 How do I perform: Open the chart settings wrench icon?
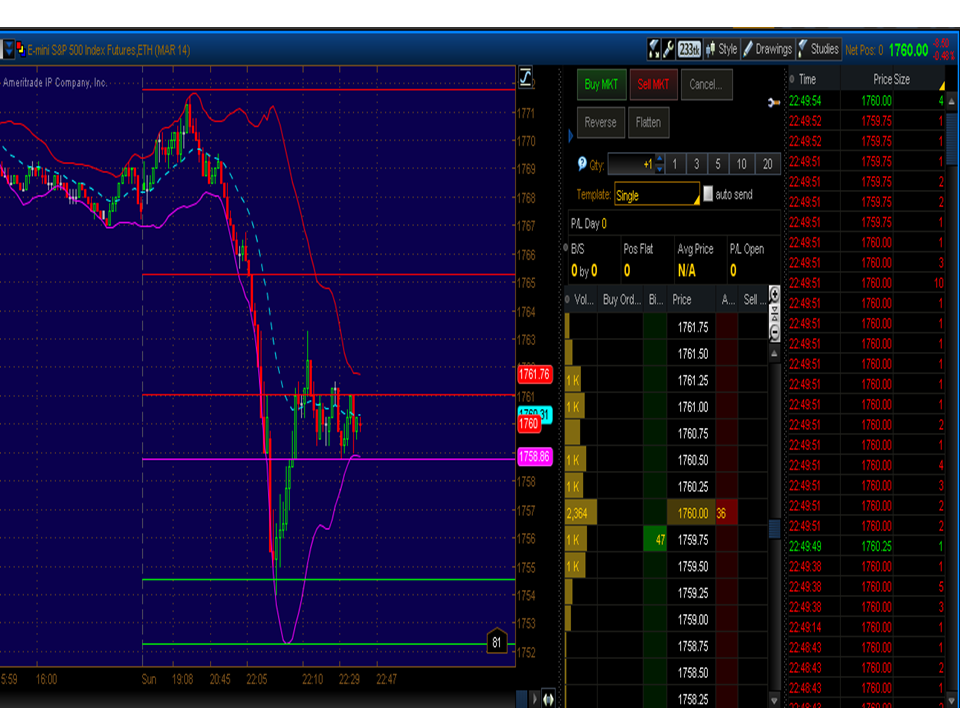(668, 49)
